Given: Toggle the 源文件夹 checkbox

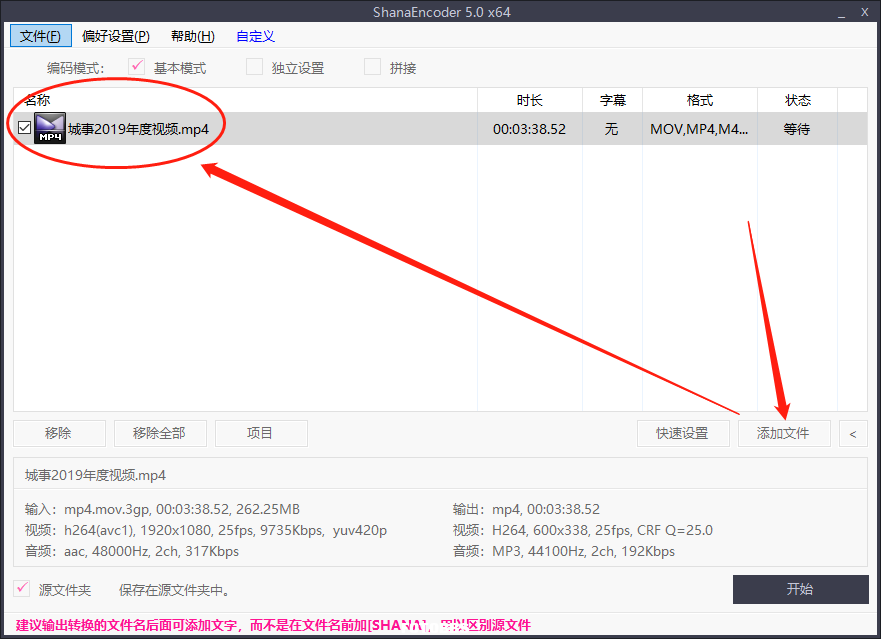Looking at the screenshot, I should 22,588.
